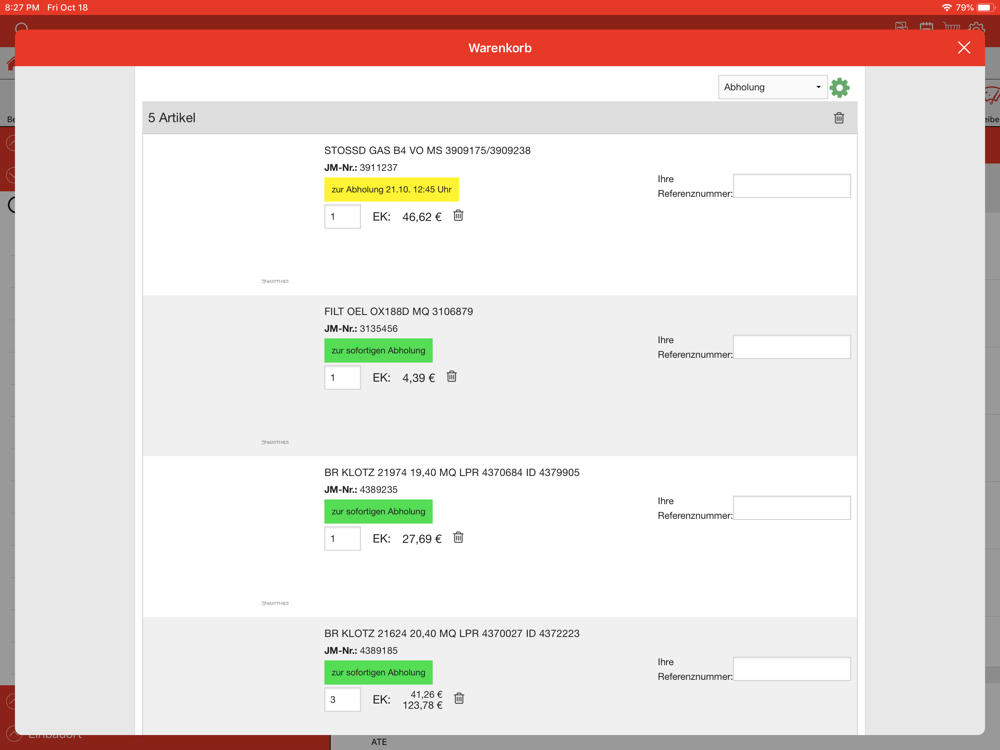Screen dimensions: 1000x750
Task: Remove BR KLOTZ 21624 item via trash icon
Action: click(x=459, y=698)
